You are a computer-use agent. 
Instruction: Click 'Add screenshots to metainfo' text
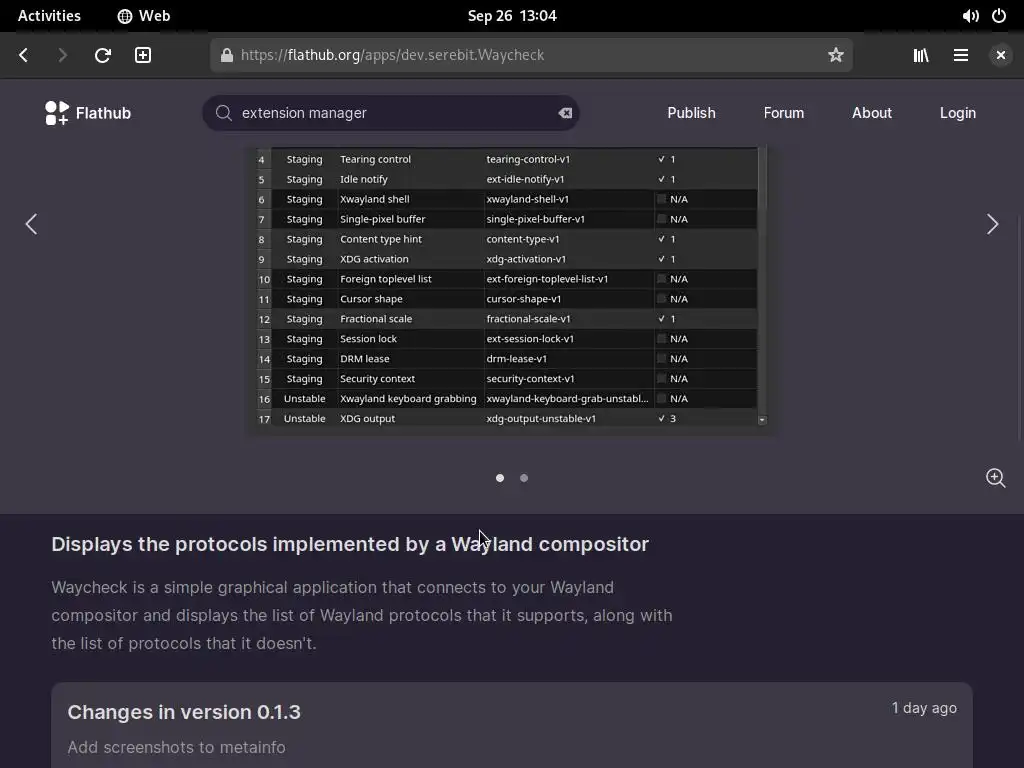[176, 747]
